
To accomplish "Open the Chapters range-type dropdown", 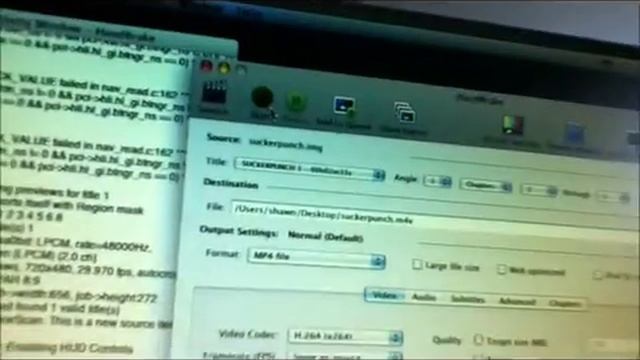I will [486, 186].
